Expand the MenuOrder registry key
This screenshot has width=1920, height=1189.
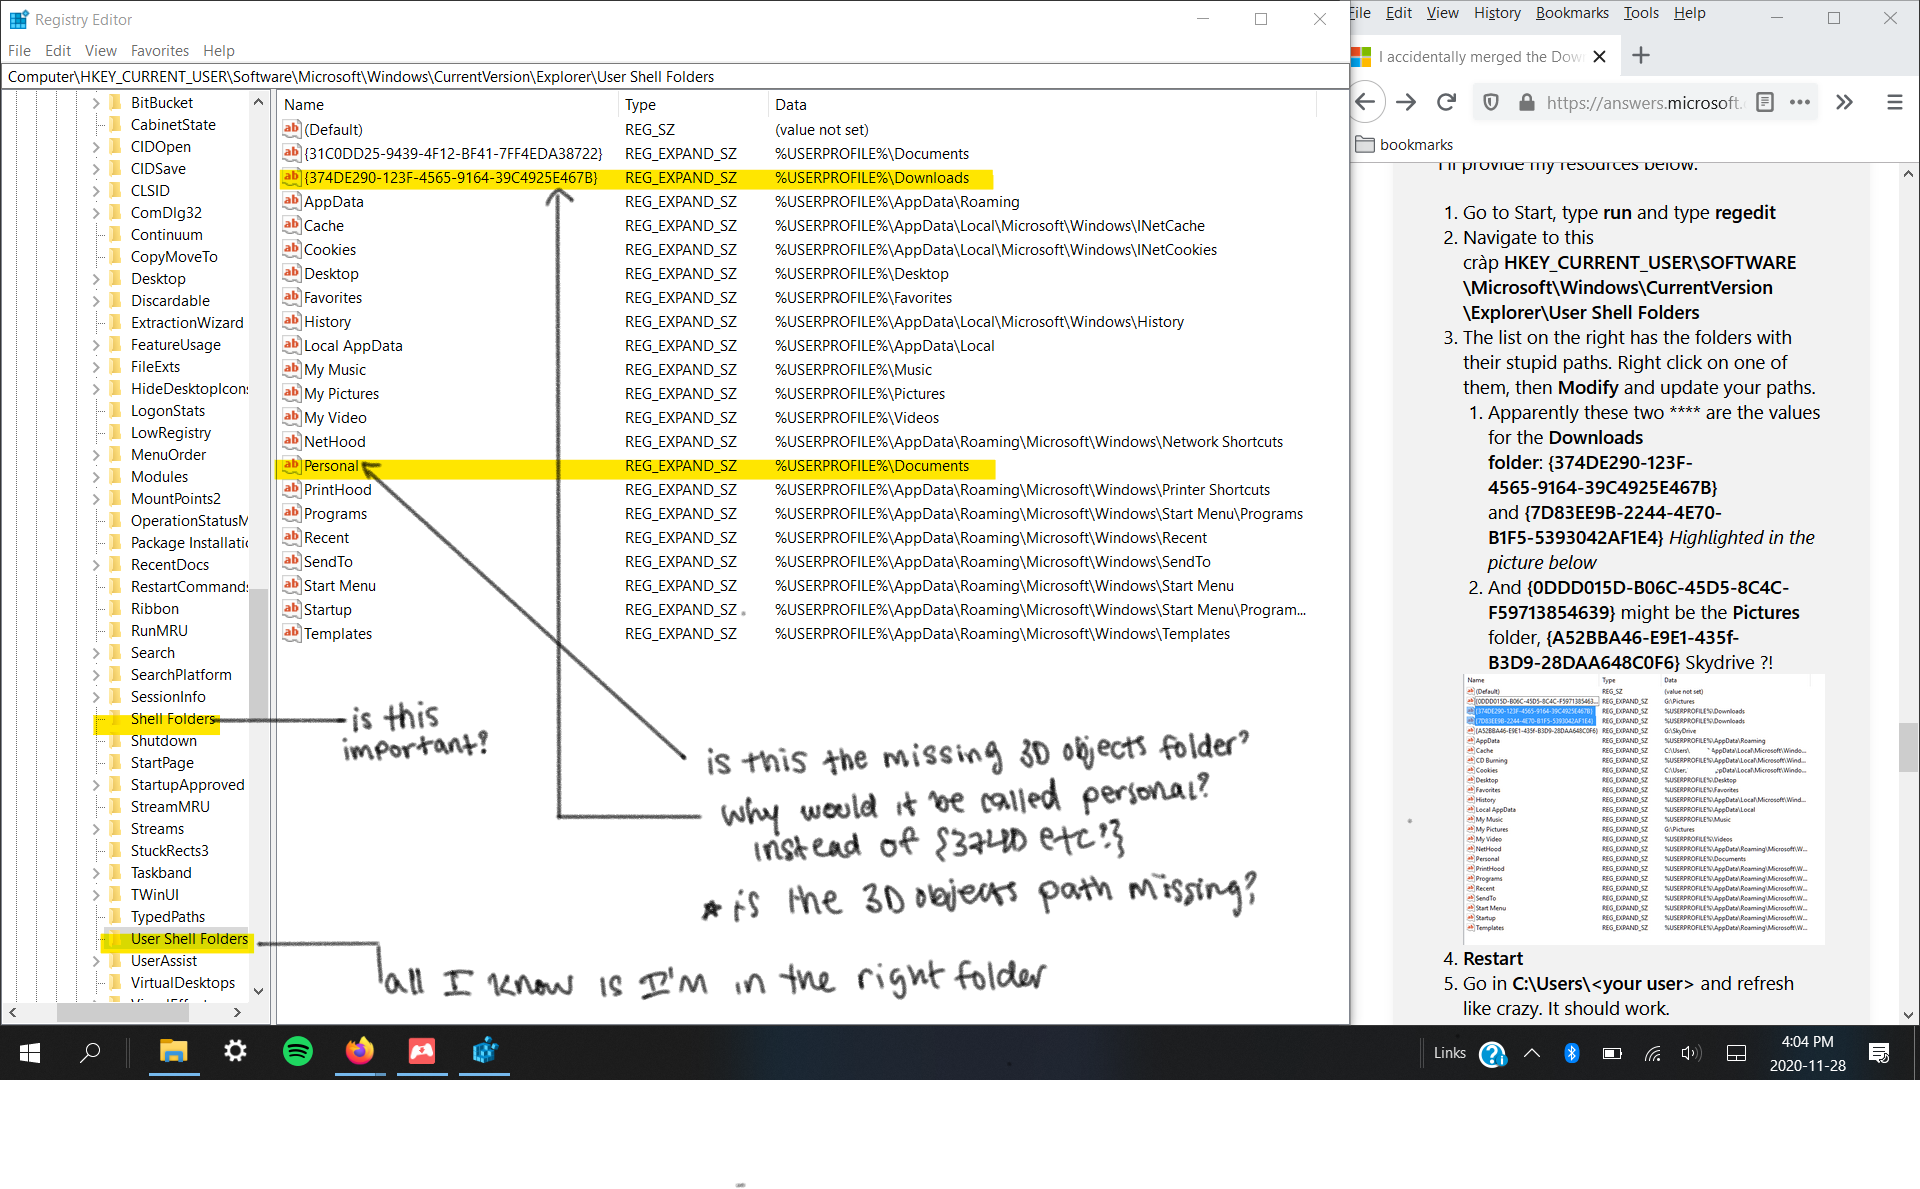pyautogui.click(x=96, y=455)
